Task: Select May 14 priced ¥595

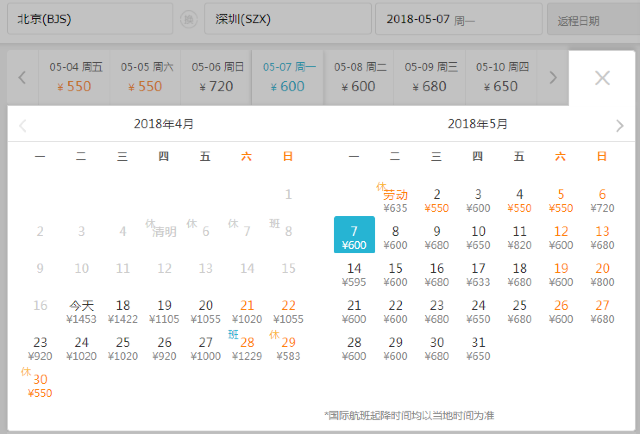Action: [354, 275]
